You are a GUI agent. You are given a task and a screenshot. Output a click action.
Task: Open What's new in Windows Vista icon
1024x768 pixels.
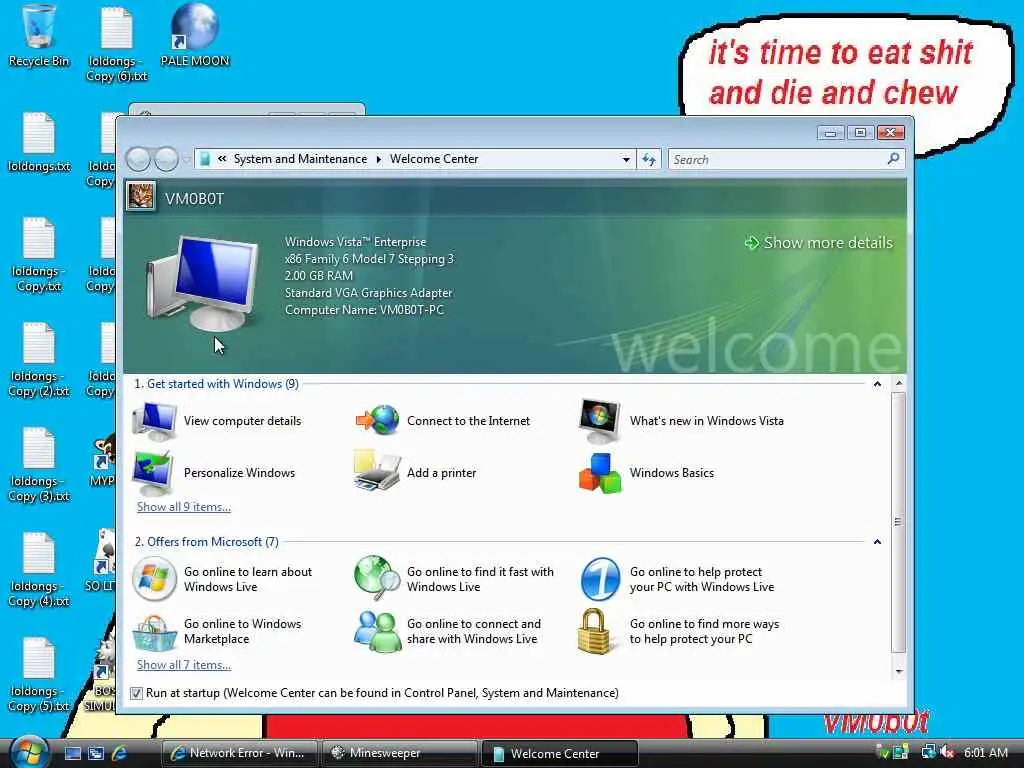click(x=600, y=421)
